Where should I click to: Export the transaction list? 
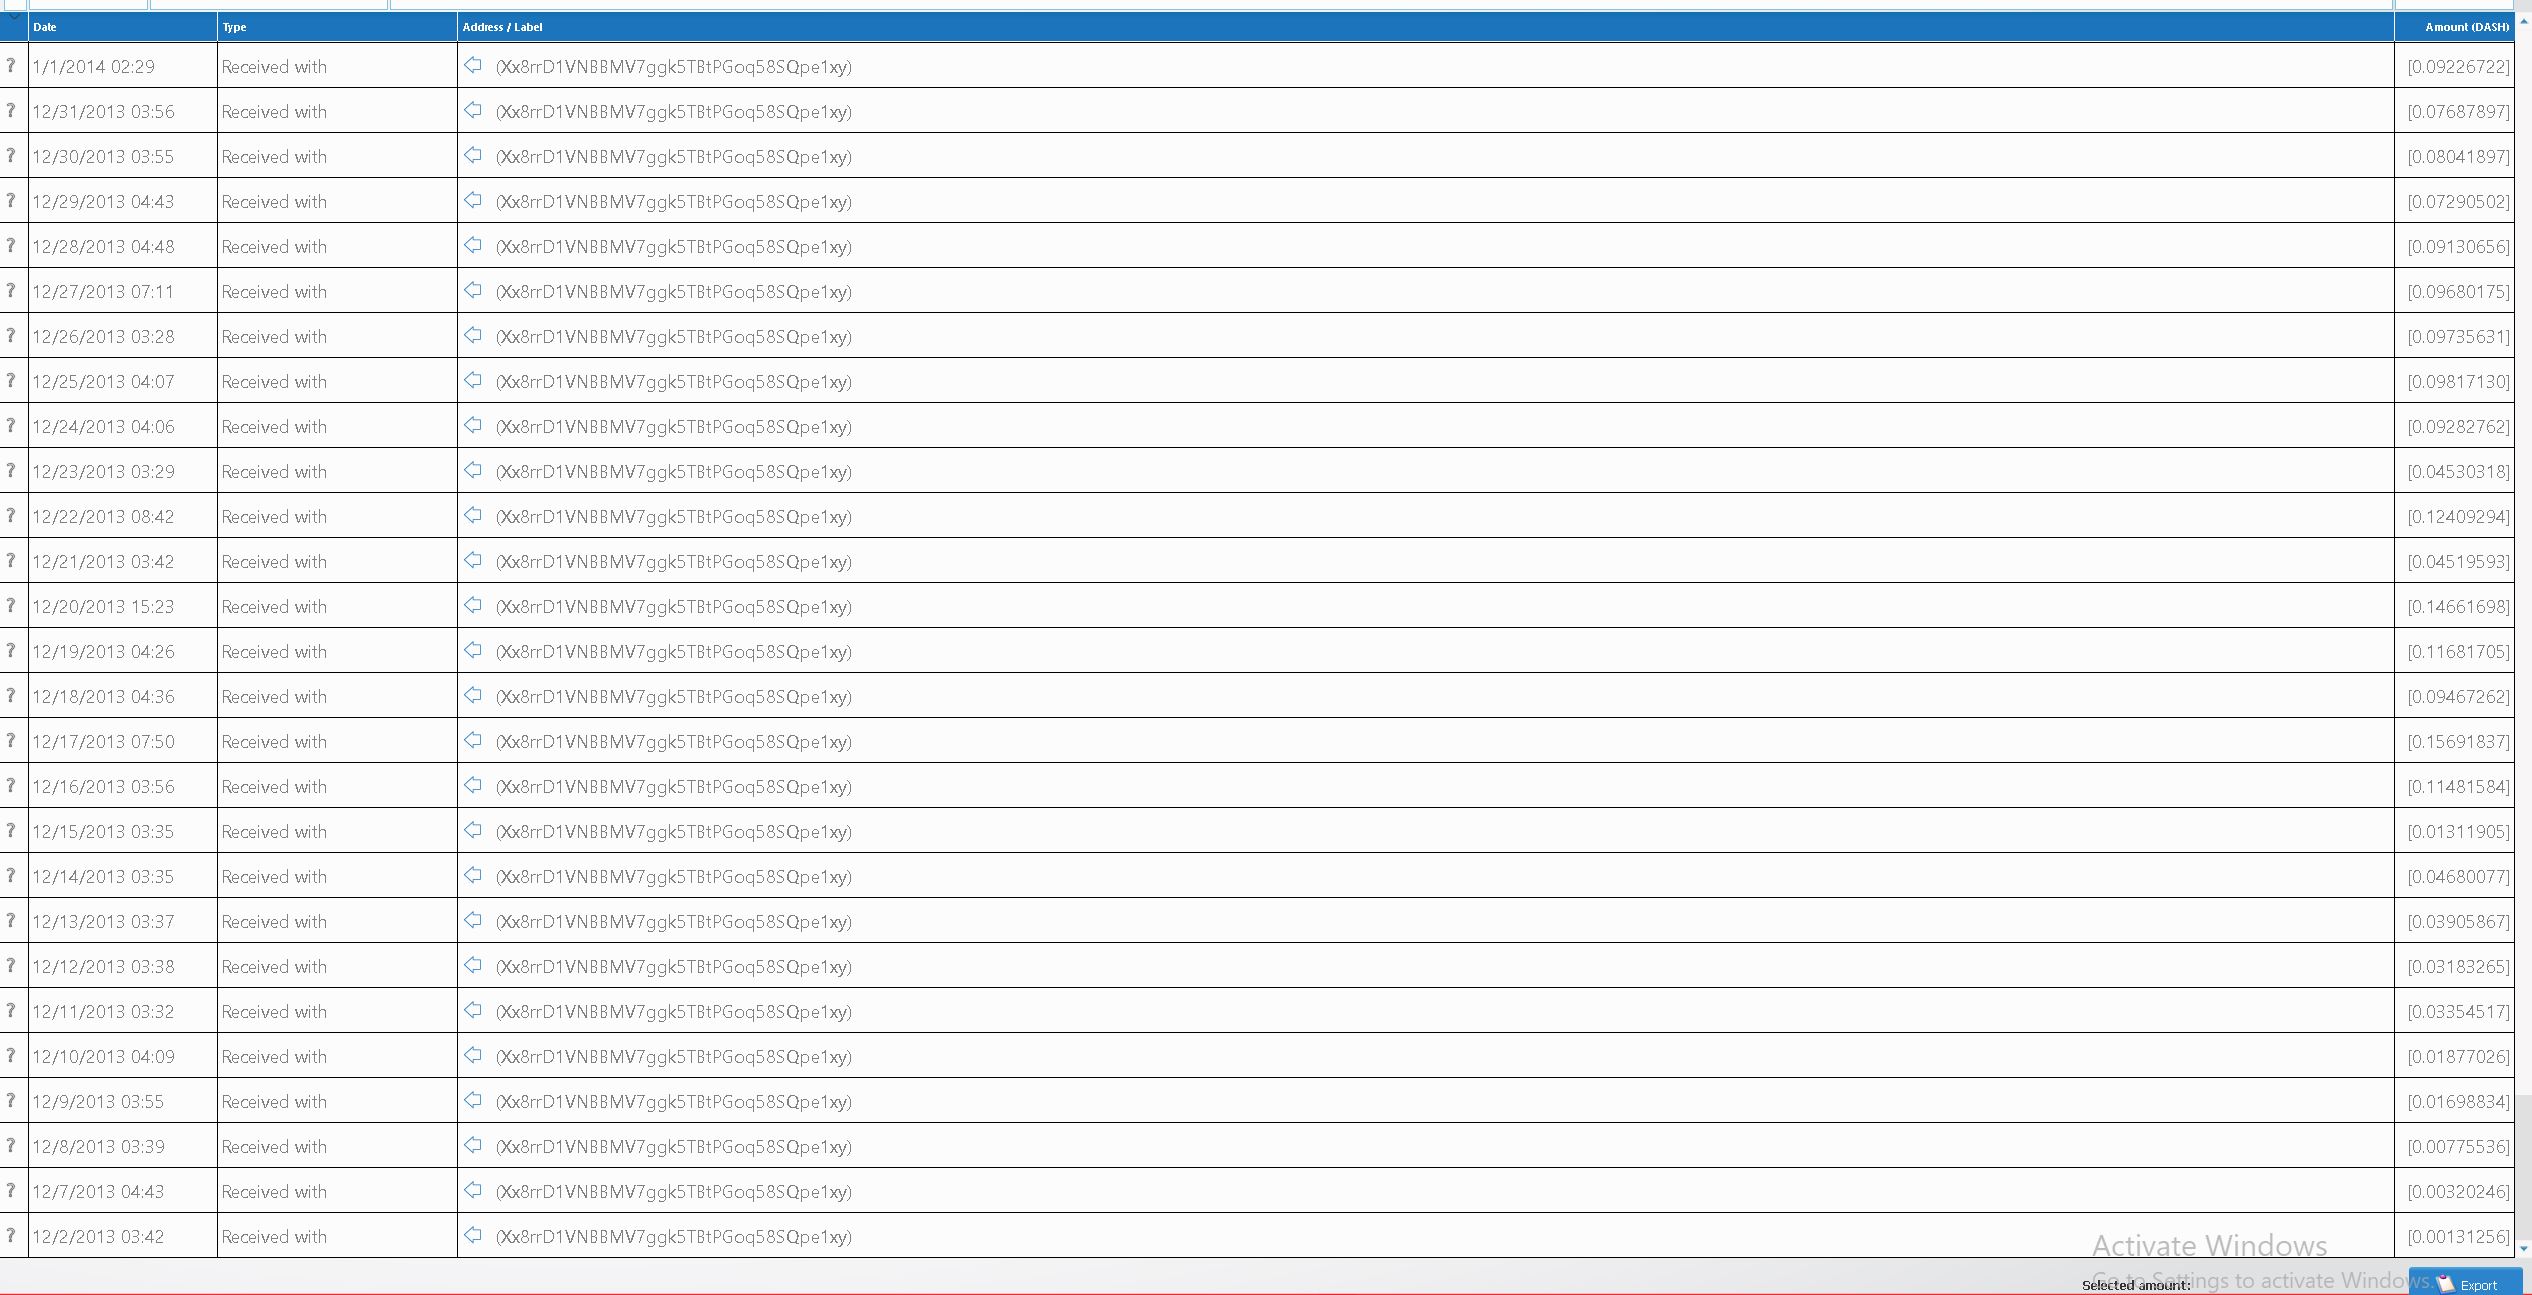pos(2465,1284)
